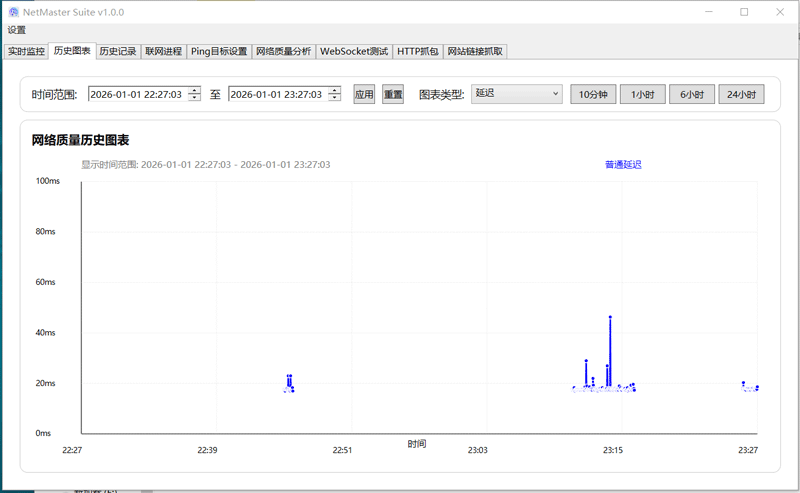
Task: Click the end time input field
Action: point(277,95)
